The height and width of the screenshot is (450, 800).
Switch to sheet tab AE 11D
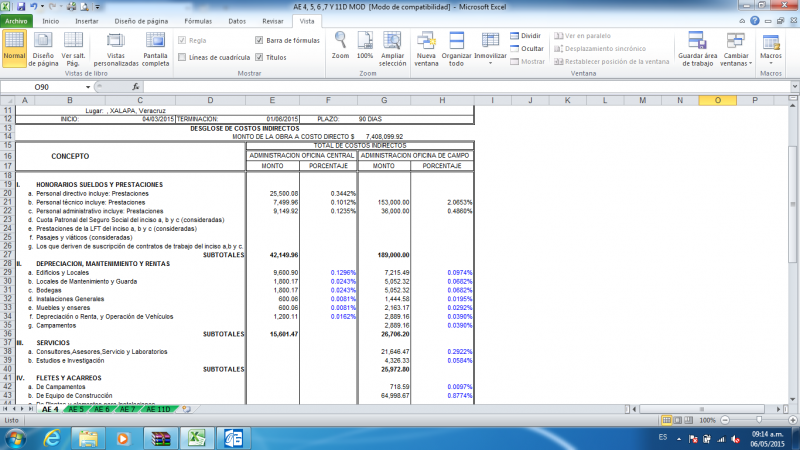coord(159,409)
